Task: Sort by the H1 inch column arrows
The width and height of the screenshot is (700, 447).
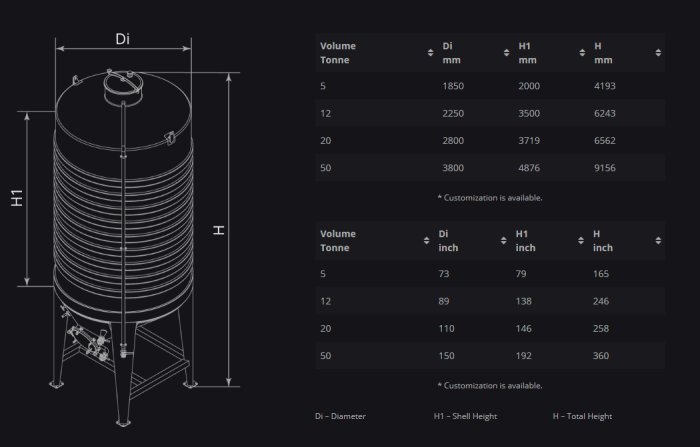Action: [x=581, y=240]
